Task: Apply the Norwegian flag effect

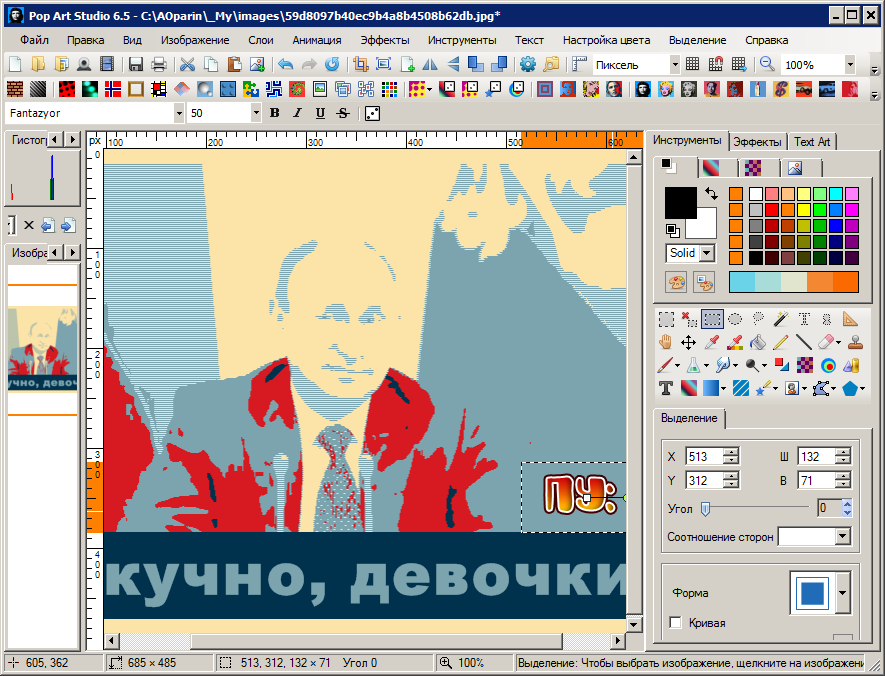Action: 113,89
